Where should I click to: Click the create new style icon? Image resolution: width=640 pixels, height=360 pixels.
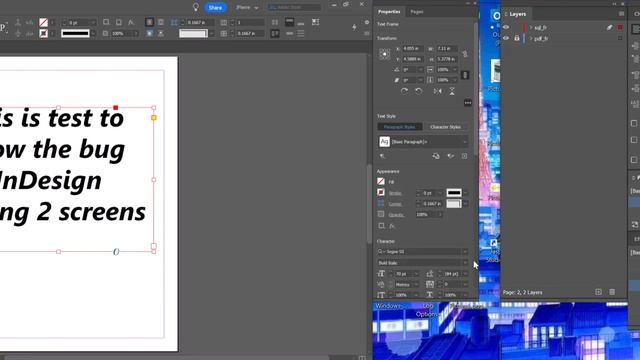click(x=464, y=156)
